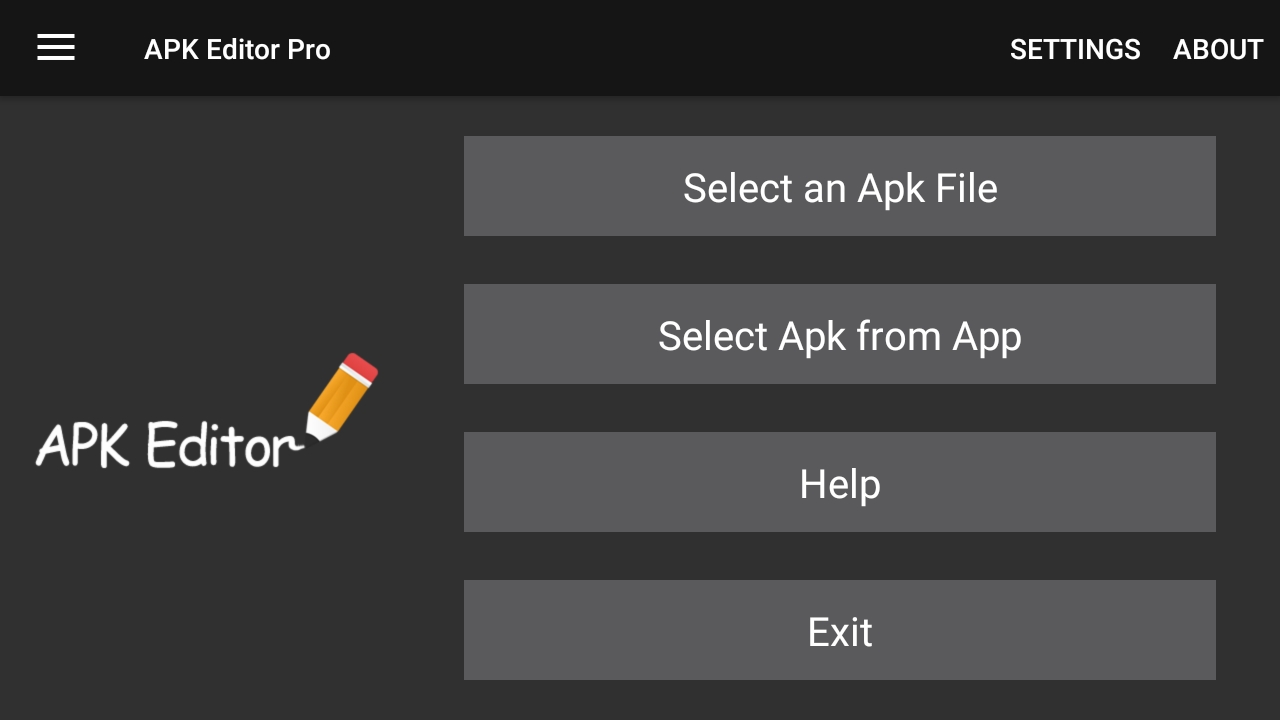1280x720 pixels.
Task: Go to Settings in the top bar
Action: click(x=1075, y=49)
